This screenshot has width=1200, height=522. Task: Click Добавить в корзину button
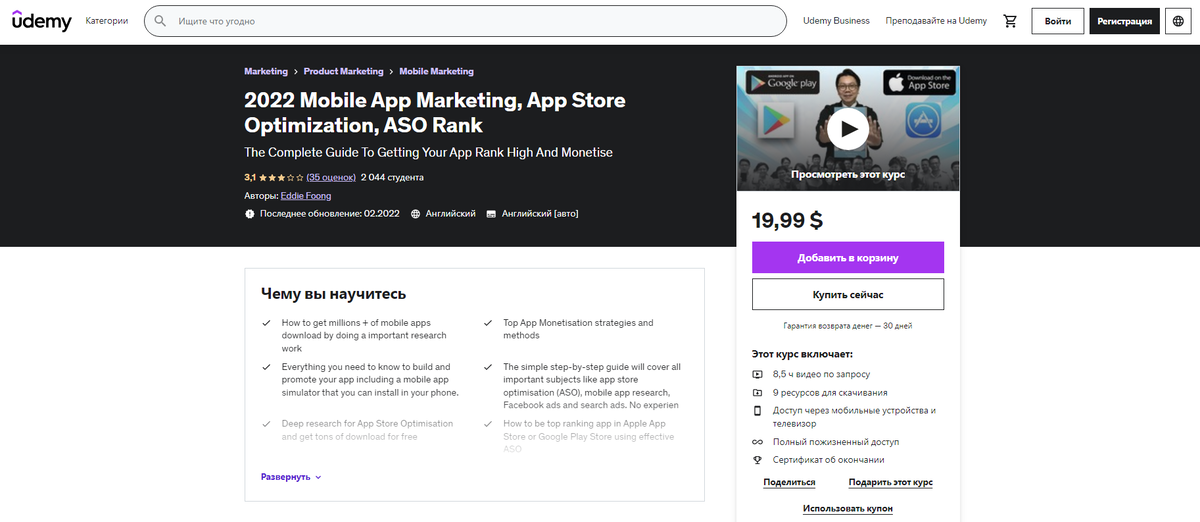click(x=848, y=257)
